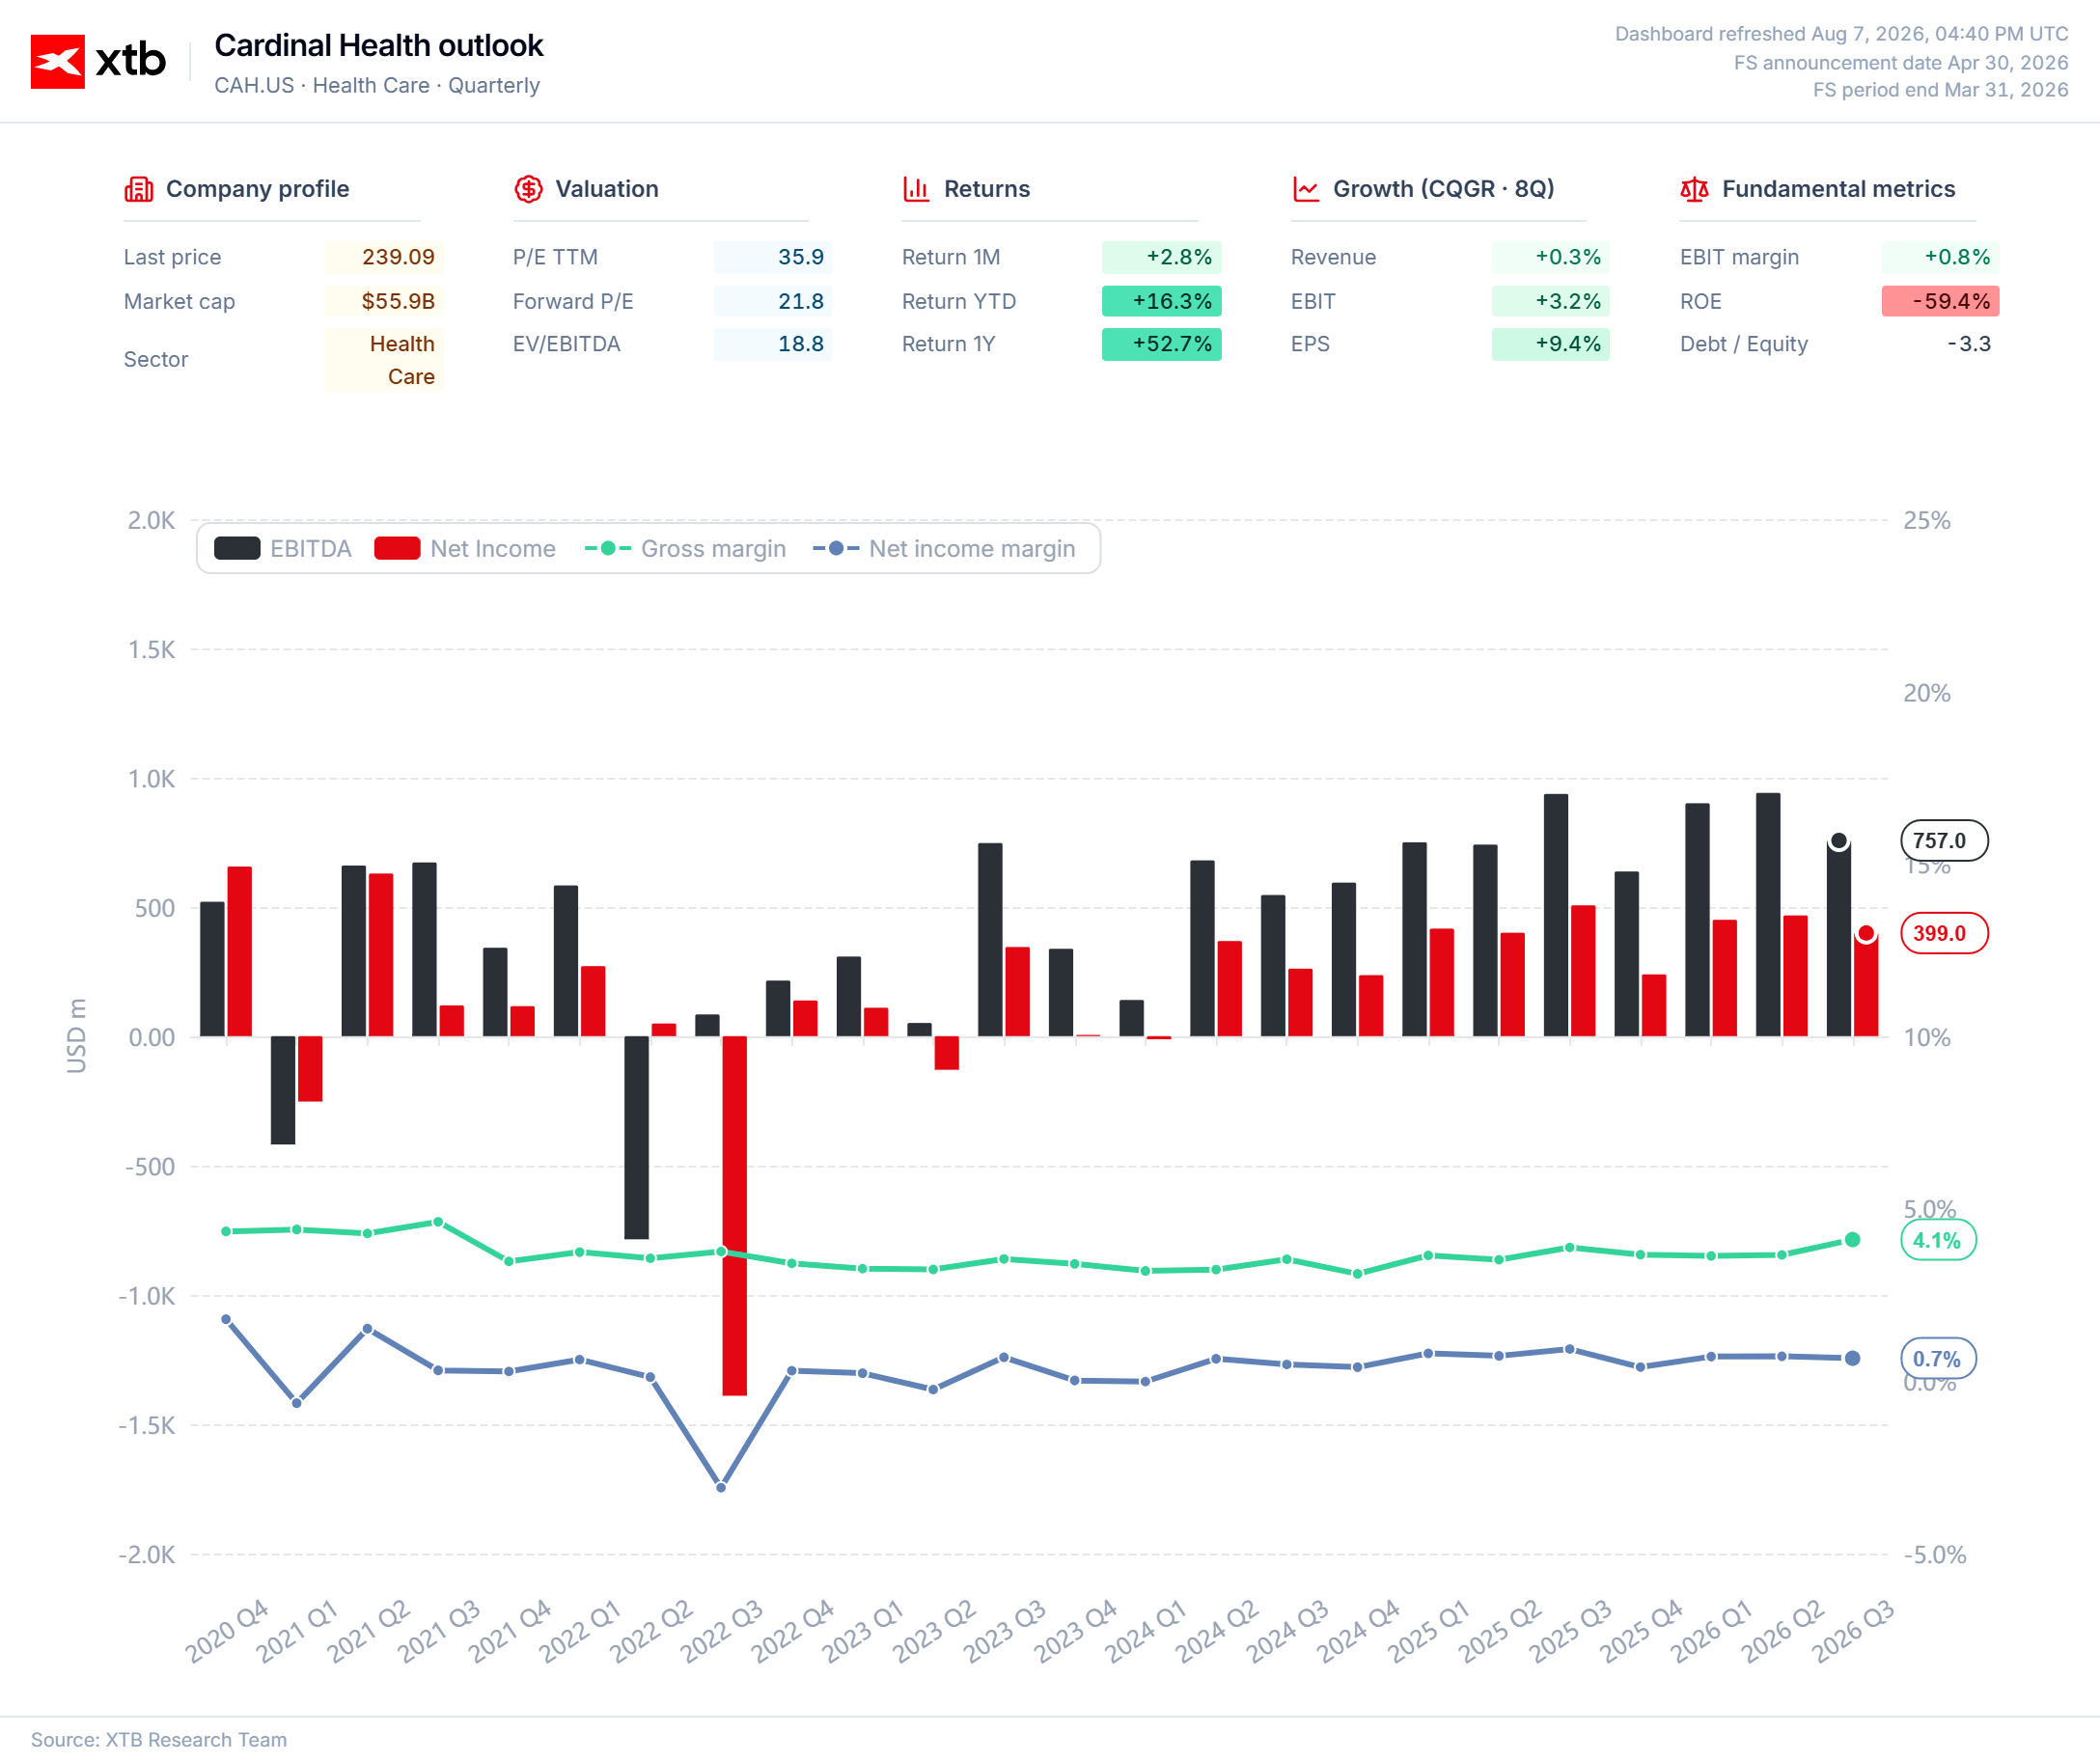Screen dimensions: 2100x1762
Task: Click the '4.1%' gross margin callout
Action: (1938, 1240)
